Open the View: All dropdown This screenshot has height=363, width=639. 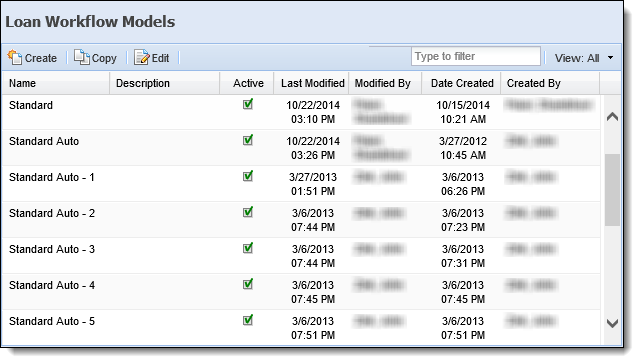[x=584, y=58]
